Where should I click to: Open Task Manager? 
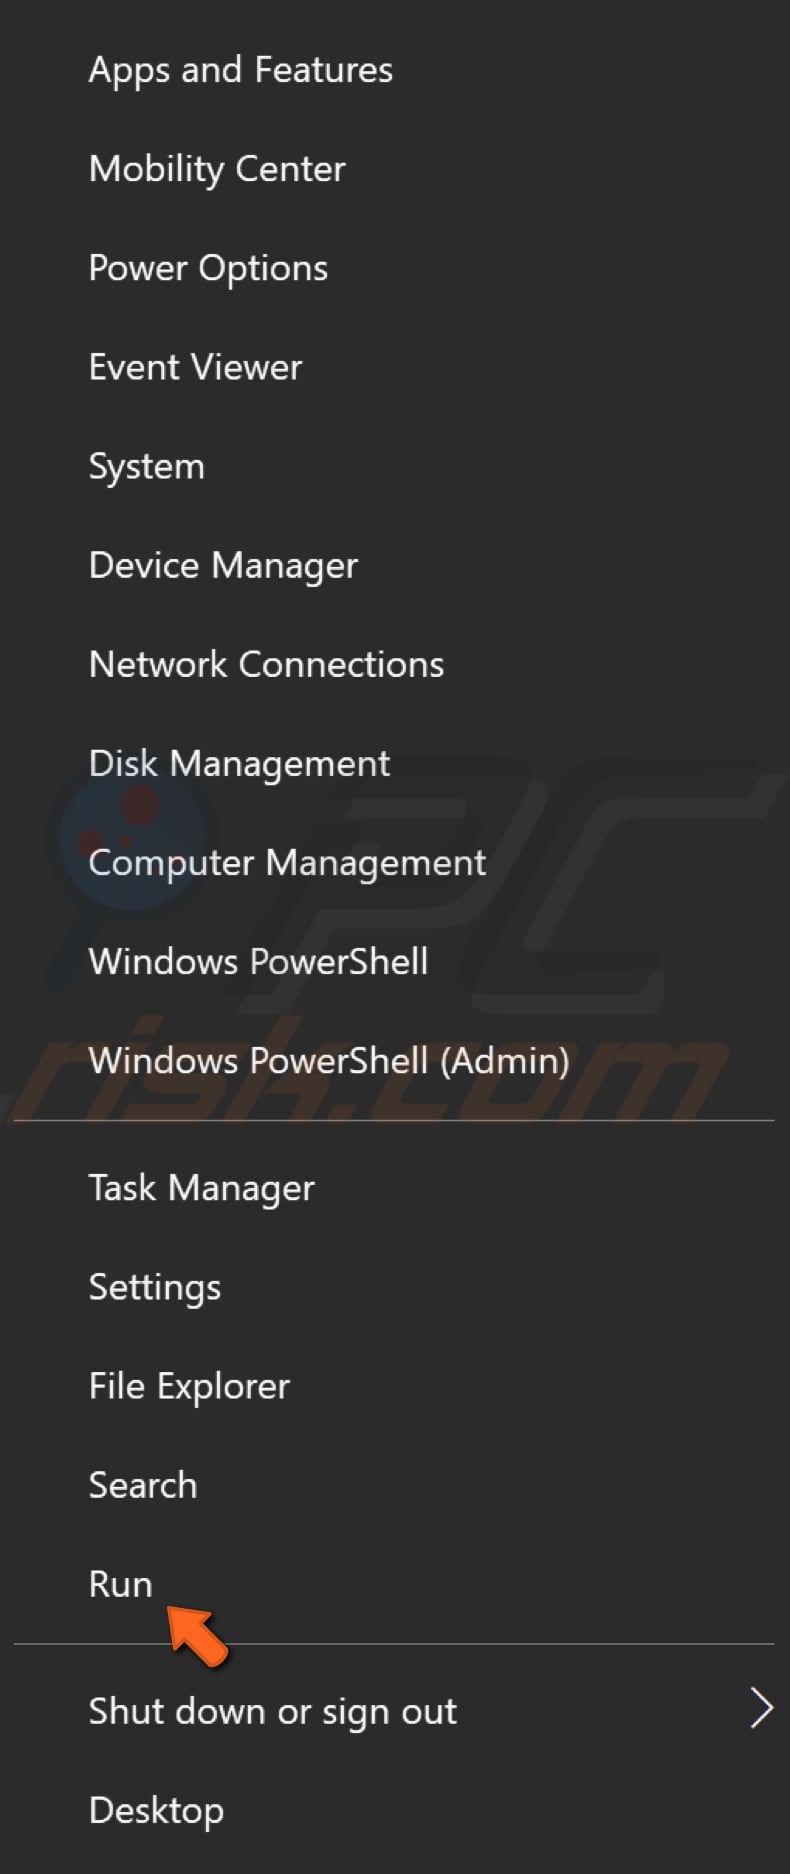click(201, 1188)
